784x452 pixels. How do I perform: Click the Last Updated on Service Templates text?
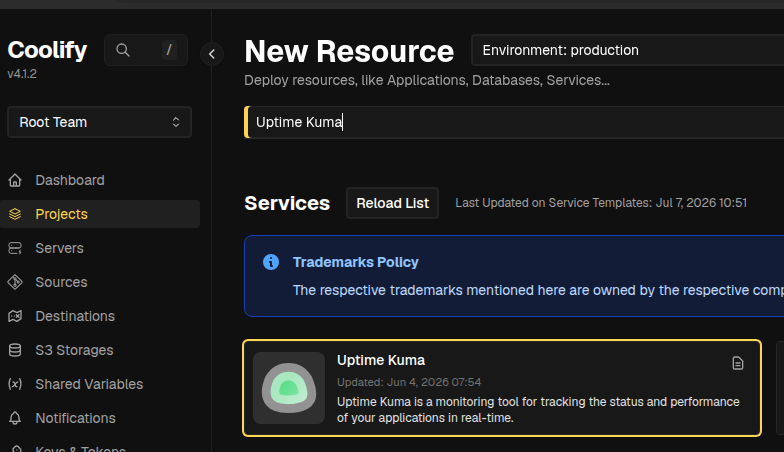[x=601, y=203]
